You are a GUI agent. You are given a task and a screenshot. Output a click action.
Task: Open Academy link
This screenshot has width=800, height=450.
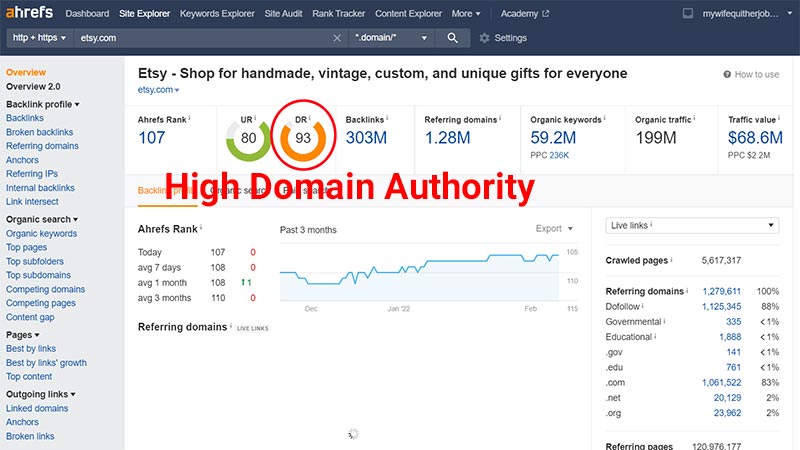tap(519, 14)
